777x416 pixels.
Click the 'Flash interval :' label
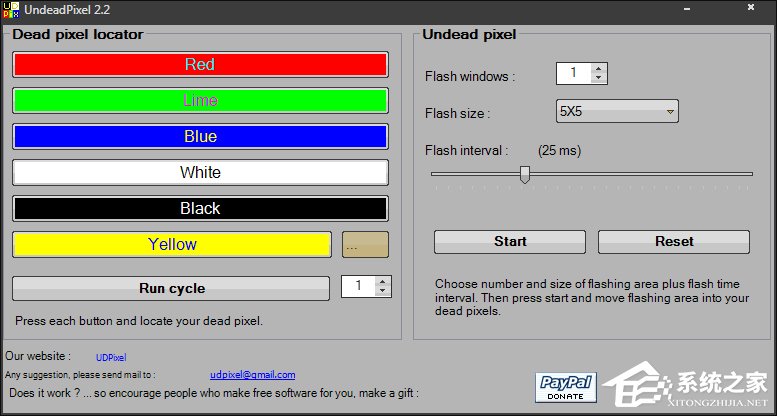pos(466,150)
